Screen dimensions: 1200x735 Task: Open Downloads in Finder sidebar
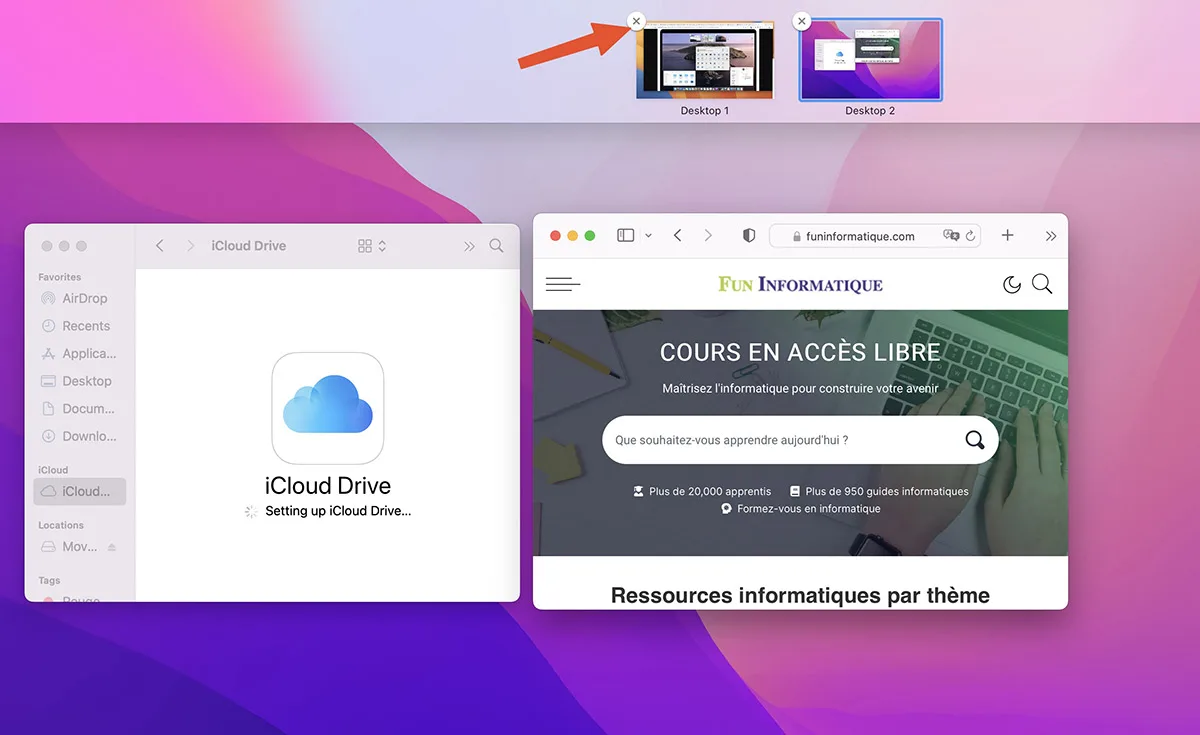pyautogui.click(x=80, y=436)
